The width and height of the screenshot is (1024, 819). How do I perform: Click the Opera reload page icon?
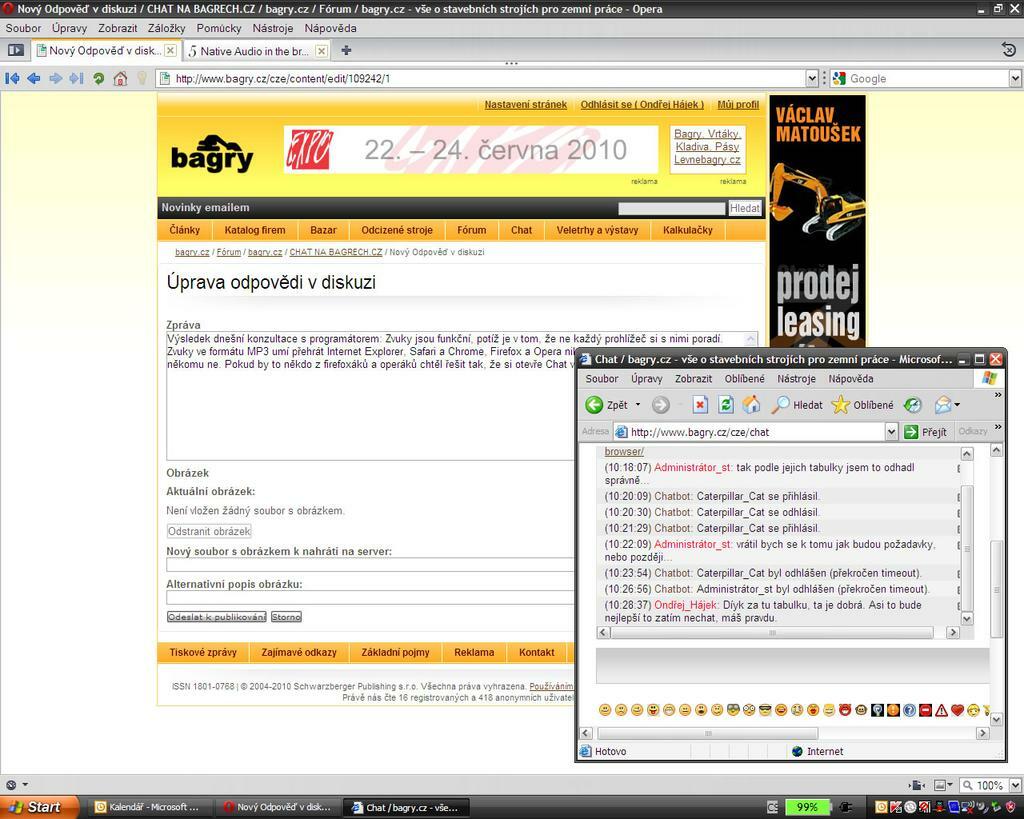(x=98, y=78)
